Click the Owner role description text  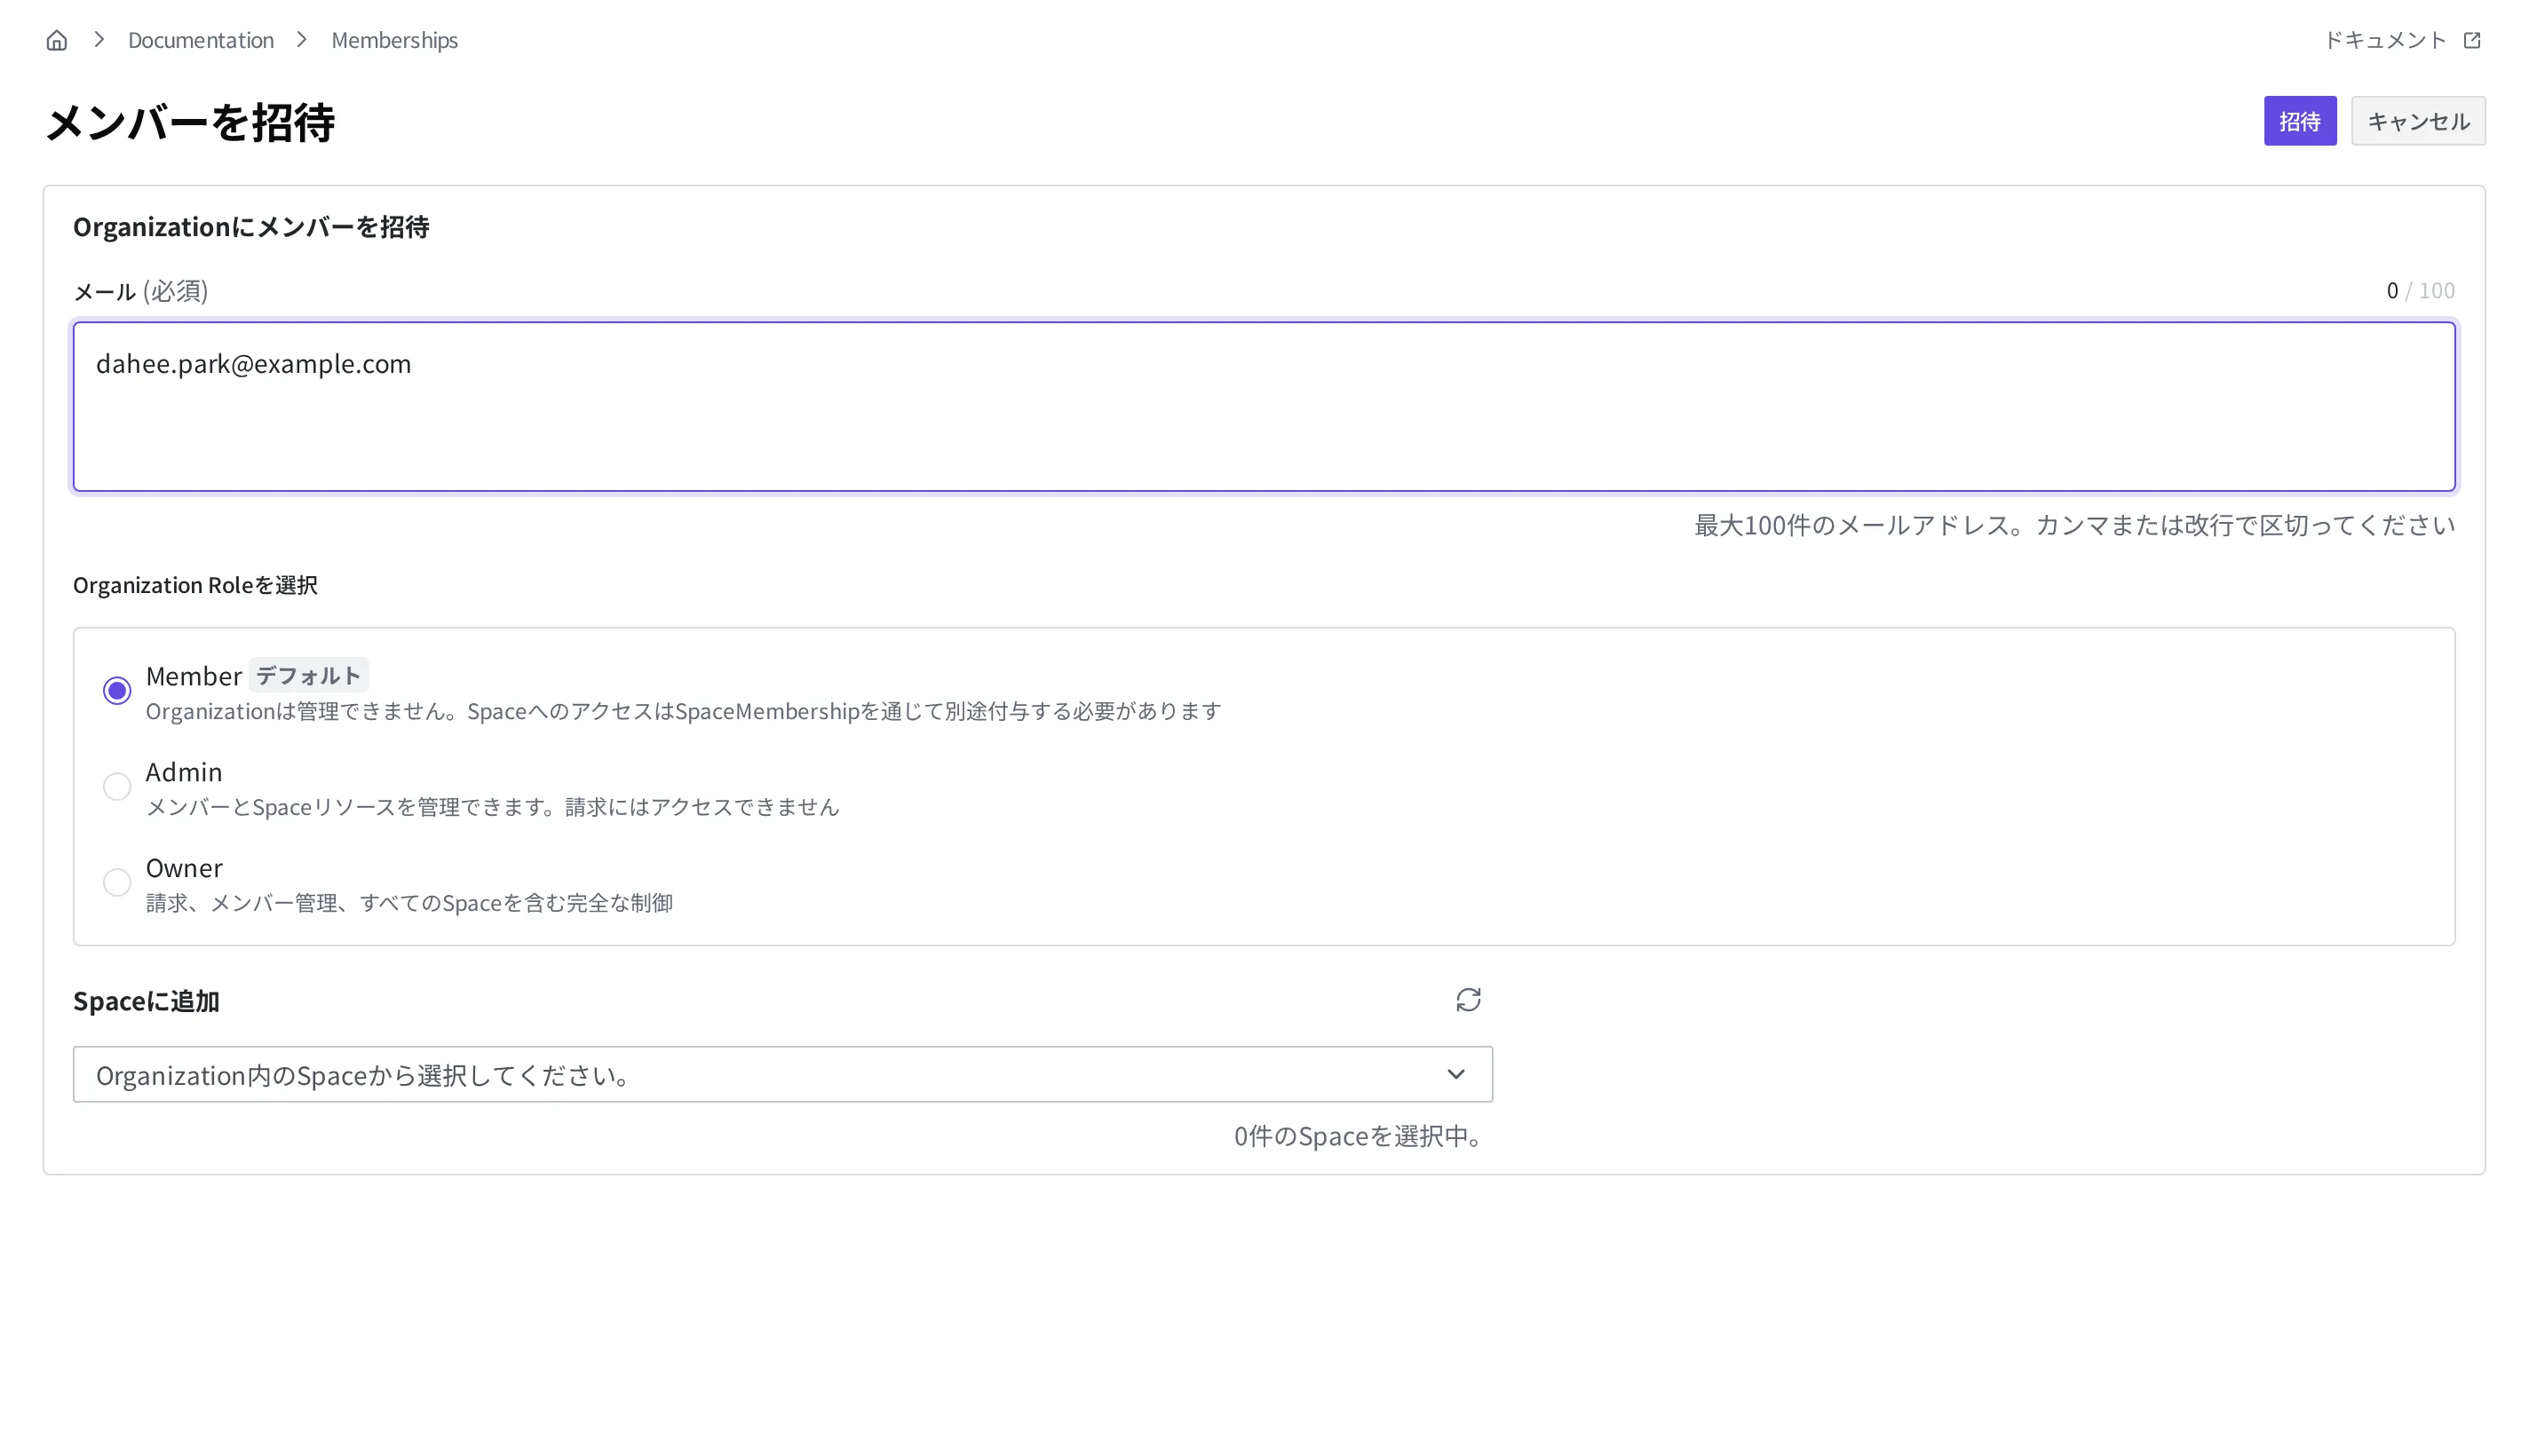click(409, 903)
